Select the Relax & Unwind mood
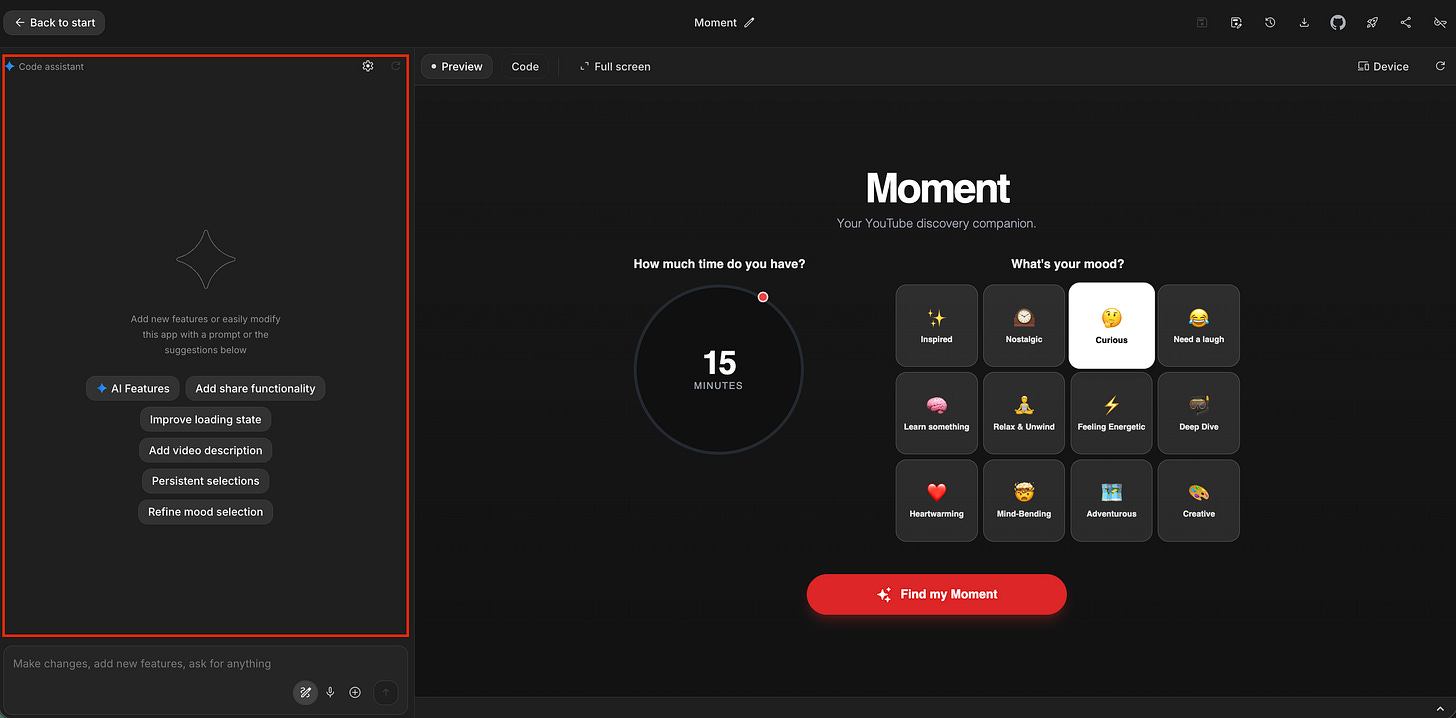 1024,413
